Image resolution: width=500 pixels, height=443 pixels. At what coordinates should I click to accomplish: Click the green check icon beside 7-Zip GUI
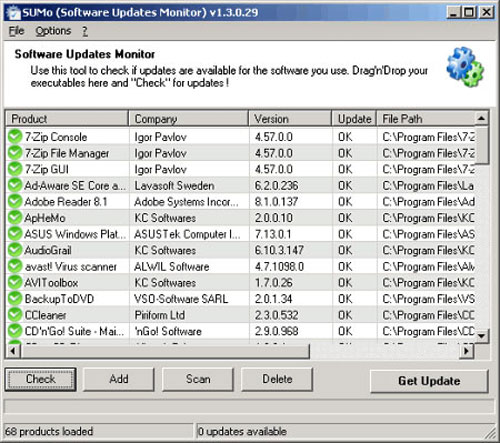point(15,169)
